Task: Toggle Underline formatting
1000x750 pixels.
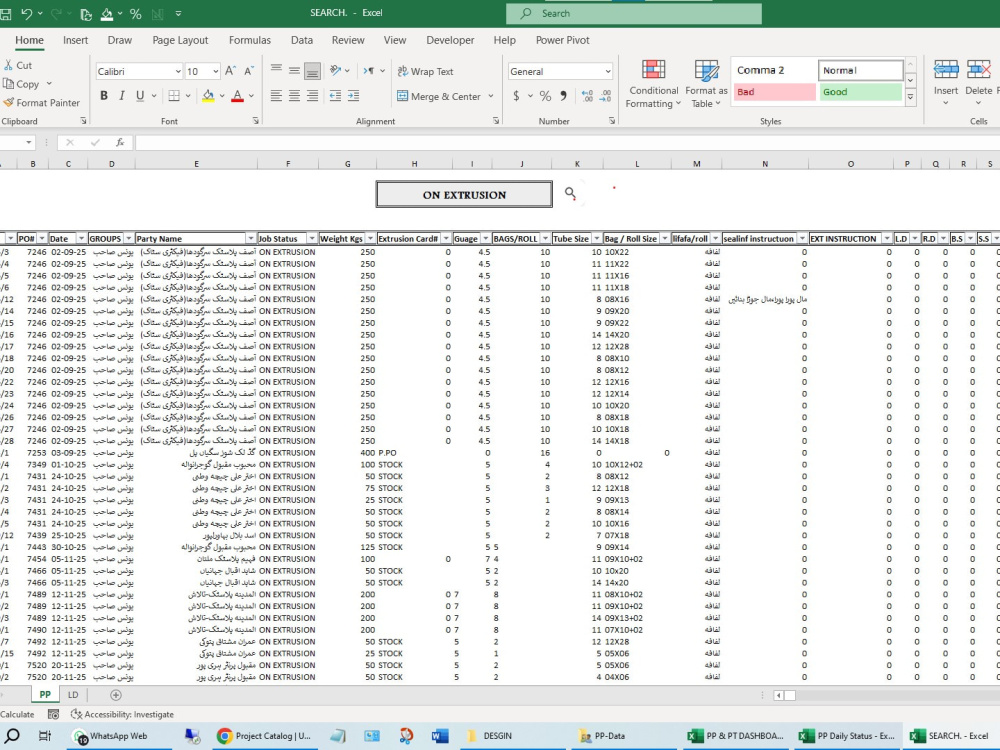Action: (x=140, y=96)
